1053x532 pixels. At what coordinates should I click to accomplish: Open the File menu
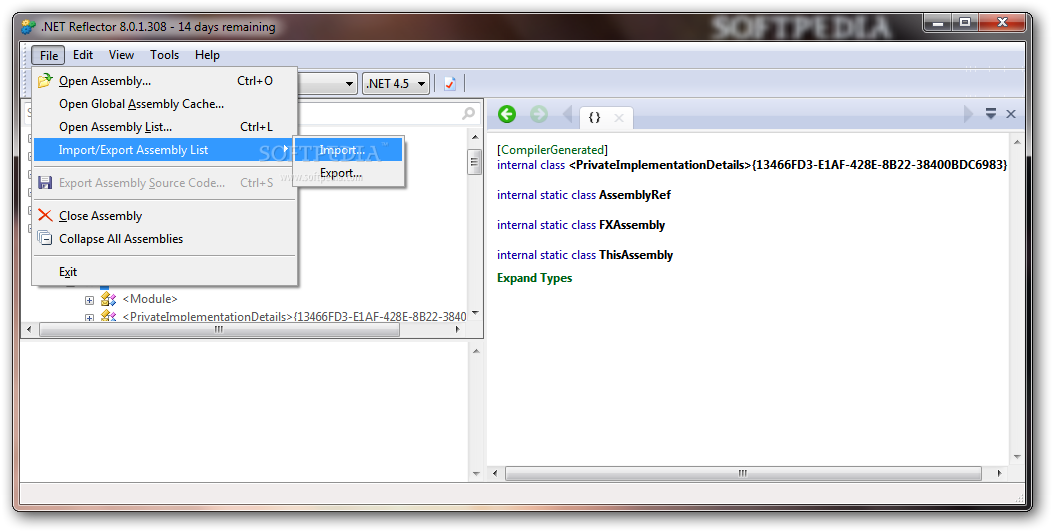point(48,55)
